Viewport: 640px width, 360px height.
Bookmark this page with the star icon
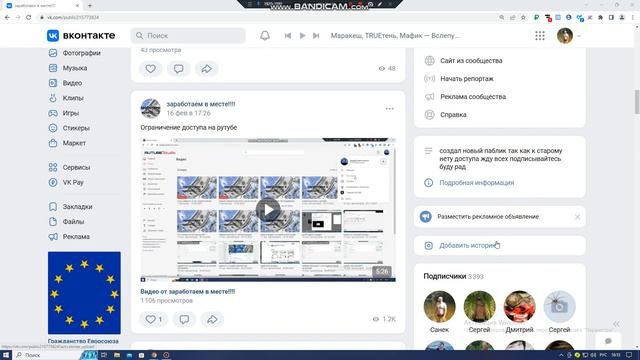click(523, 17)
